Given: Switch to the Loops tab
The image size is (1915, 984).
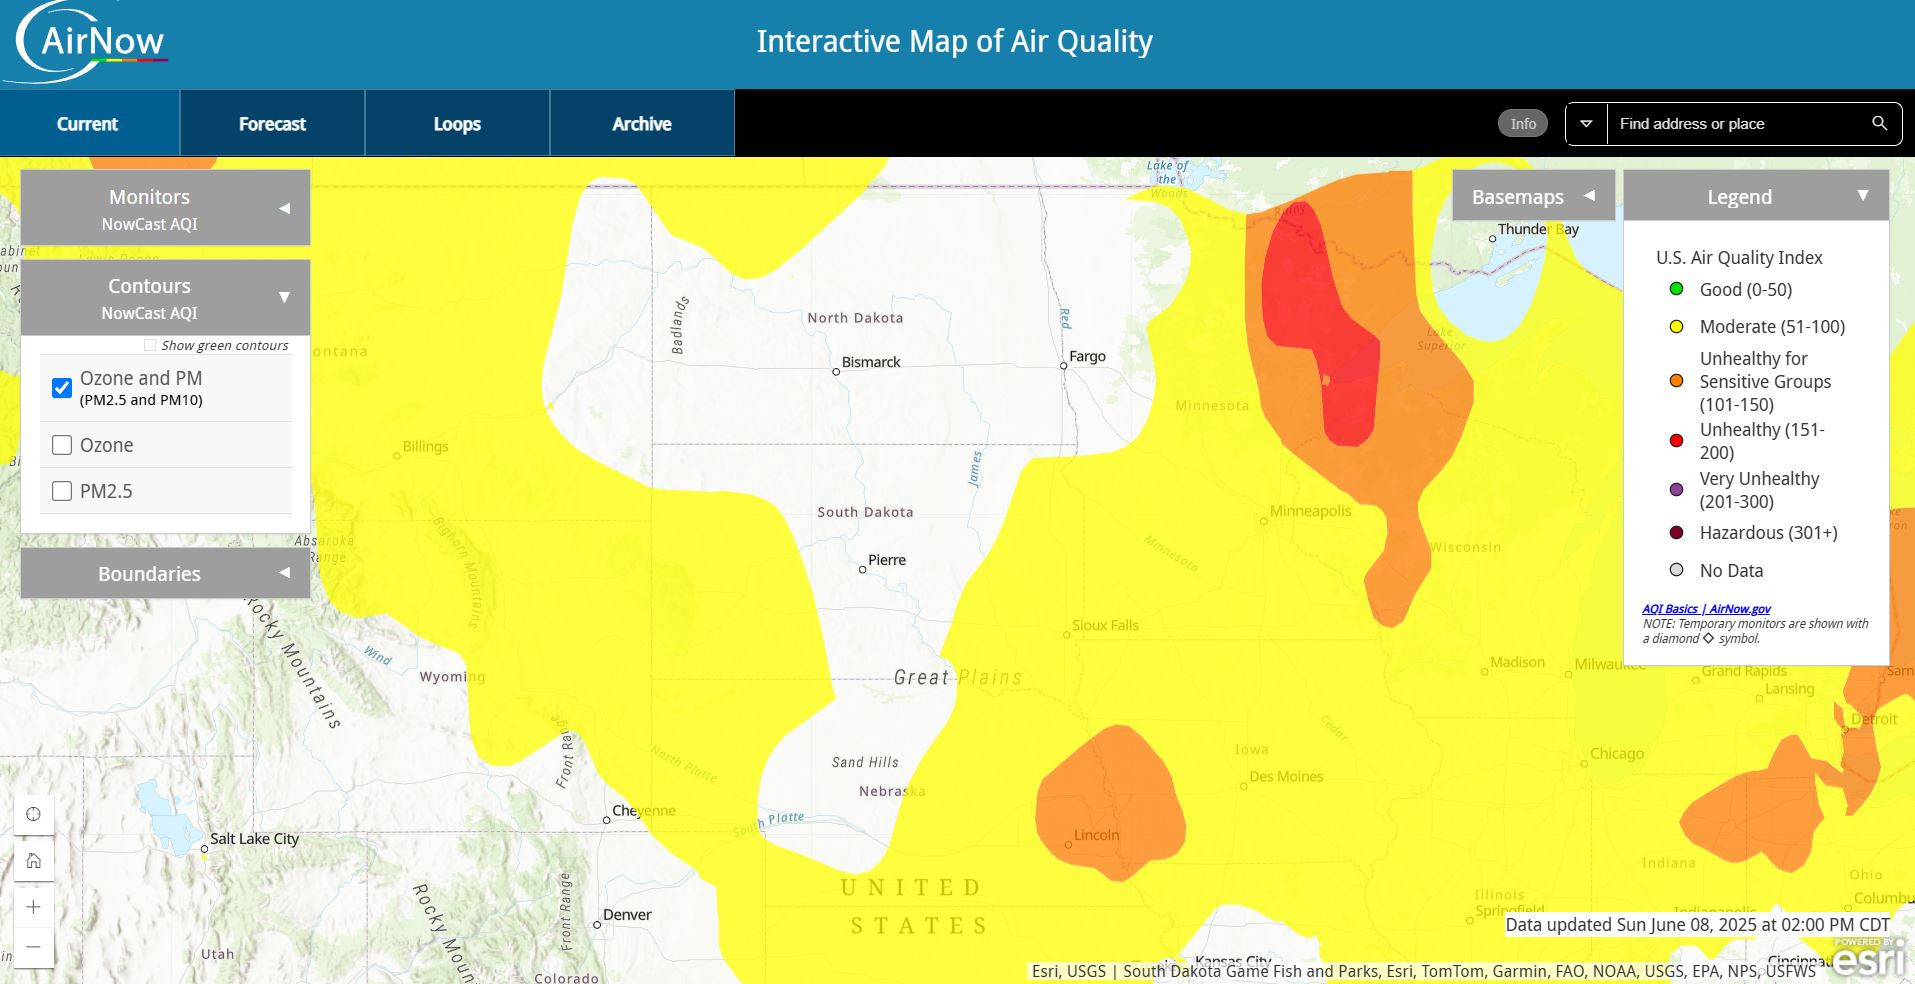Looking at the screenshot, I should [x=457, y=123].
